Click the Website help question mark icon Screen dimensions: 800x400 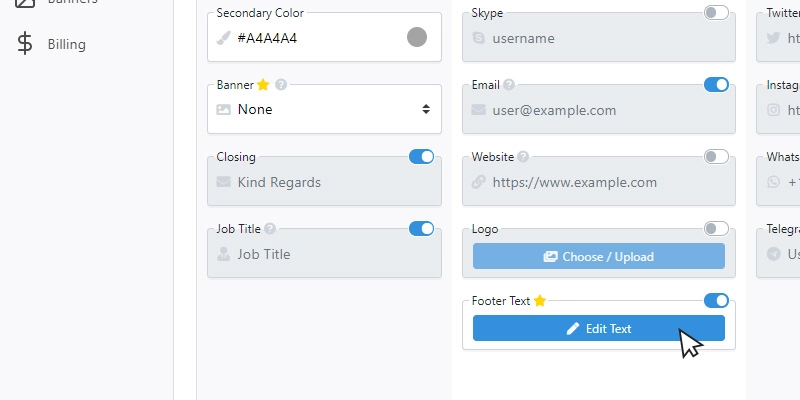click(523, 157)
